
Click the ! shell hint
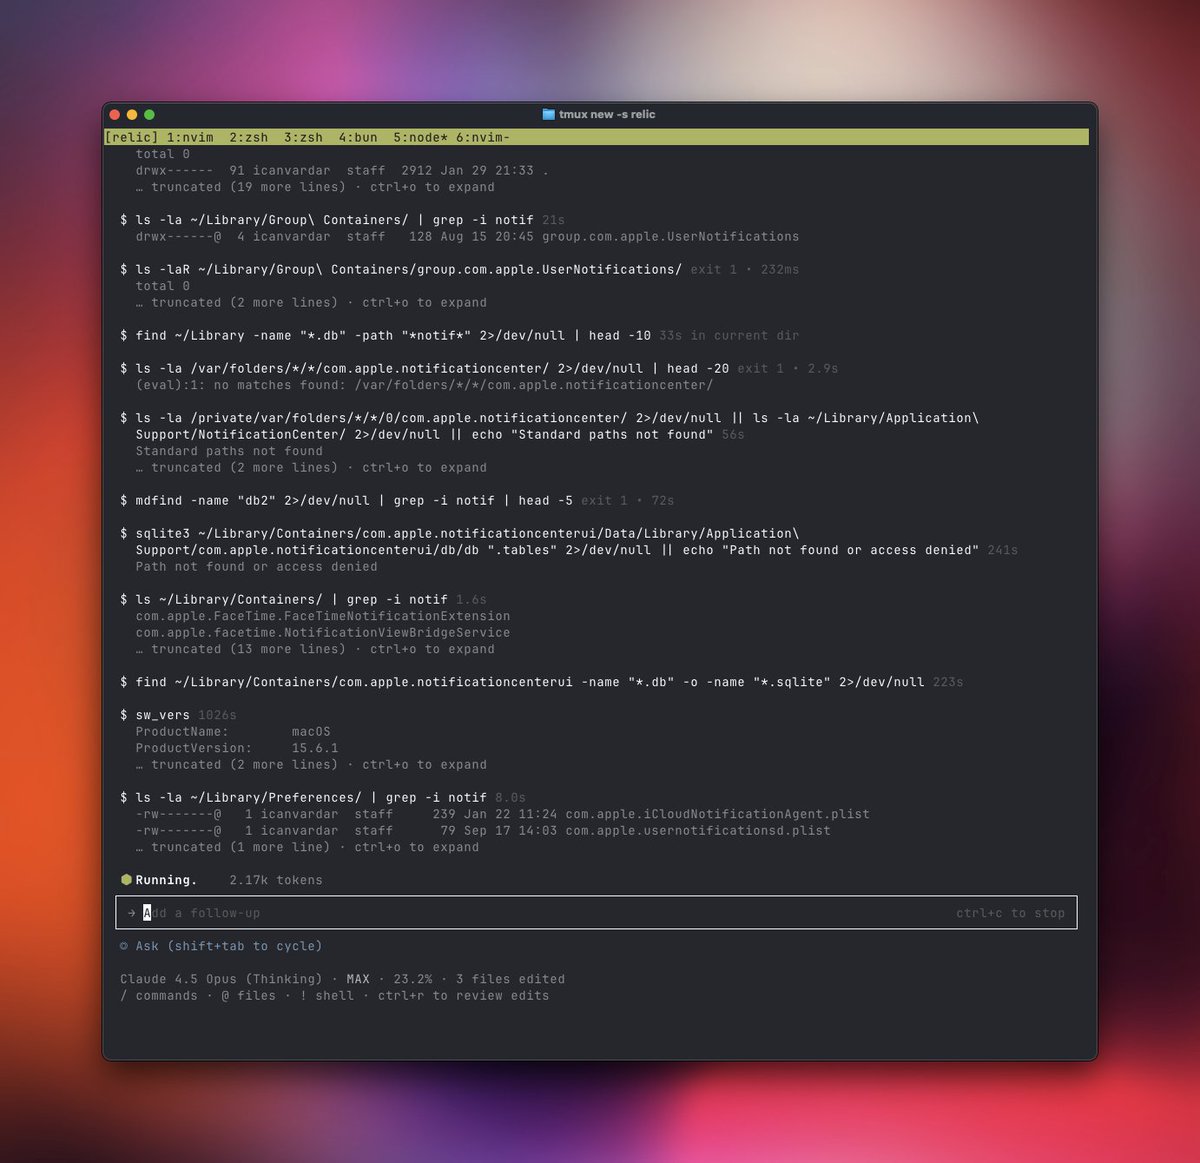327,996
